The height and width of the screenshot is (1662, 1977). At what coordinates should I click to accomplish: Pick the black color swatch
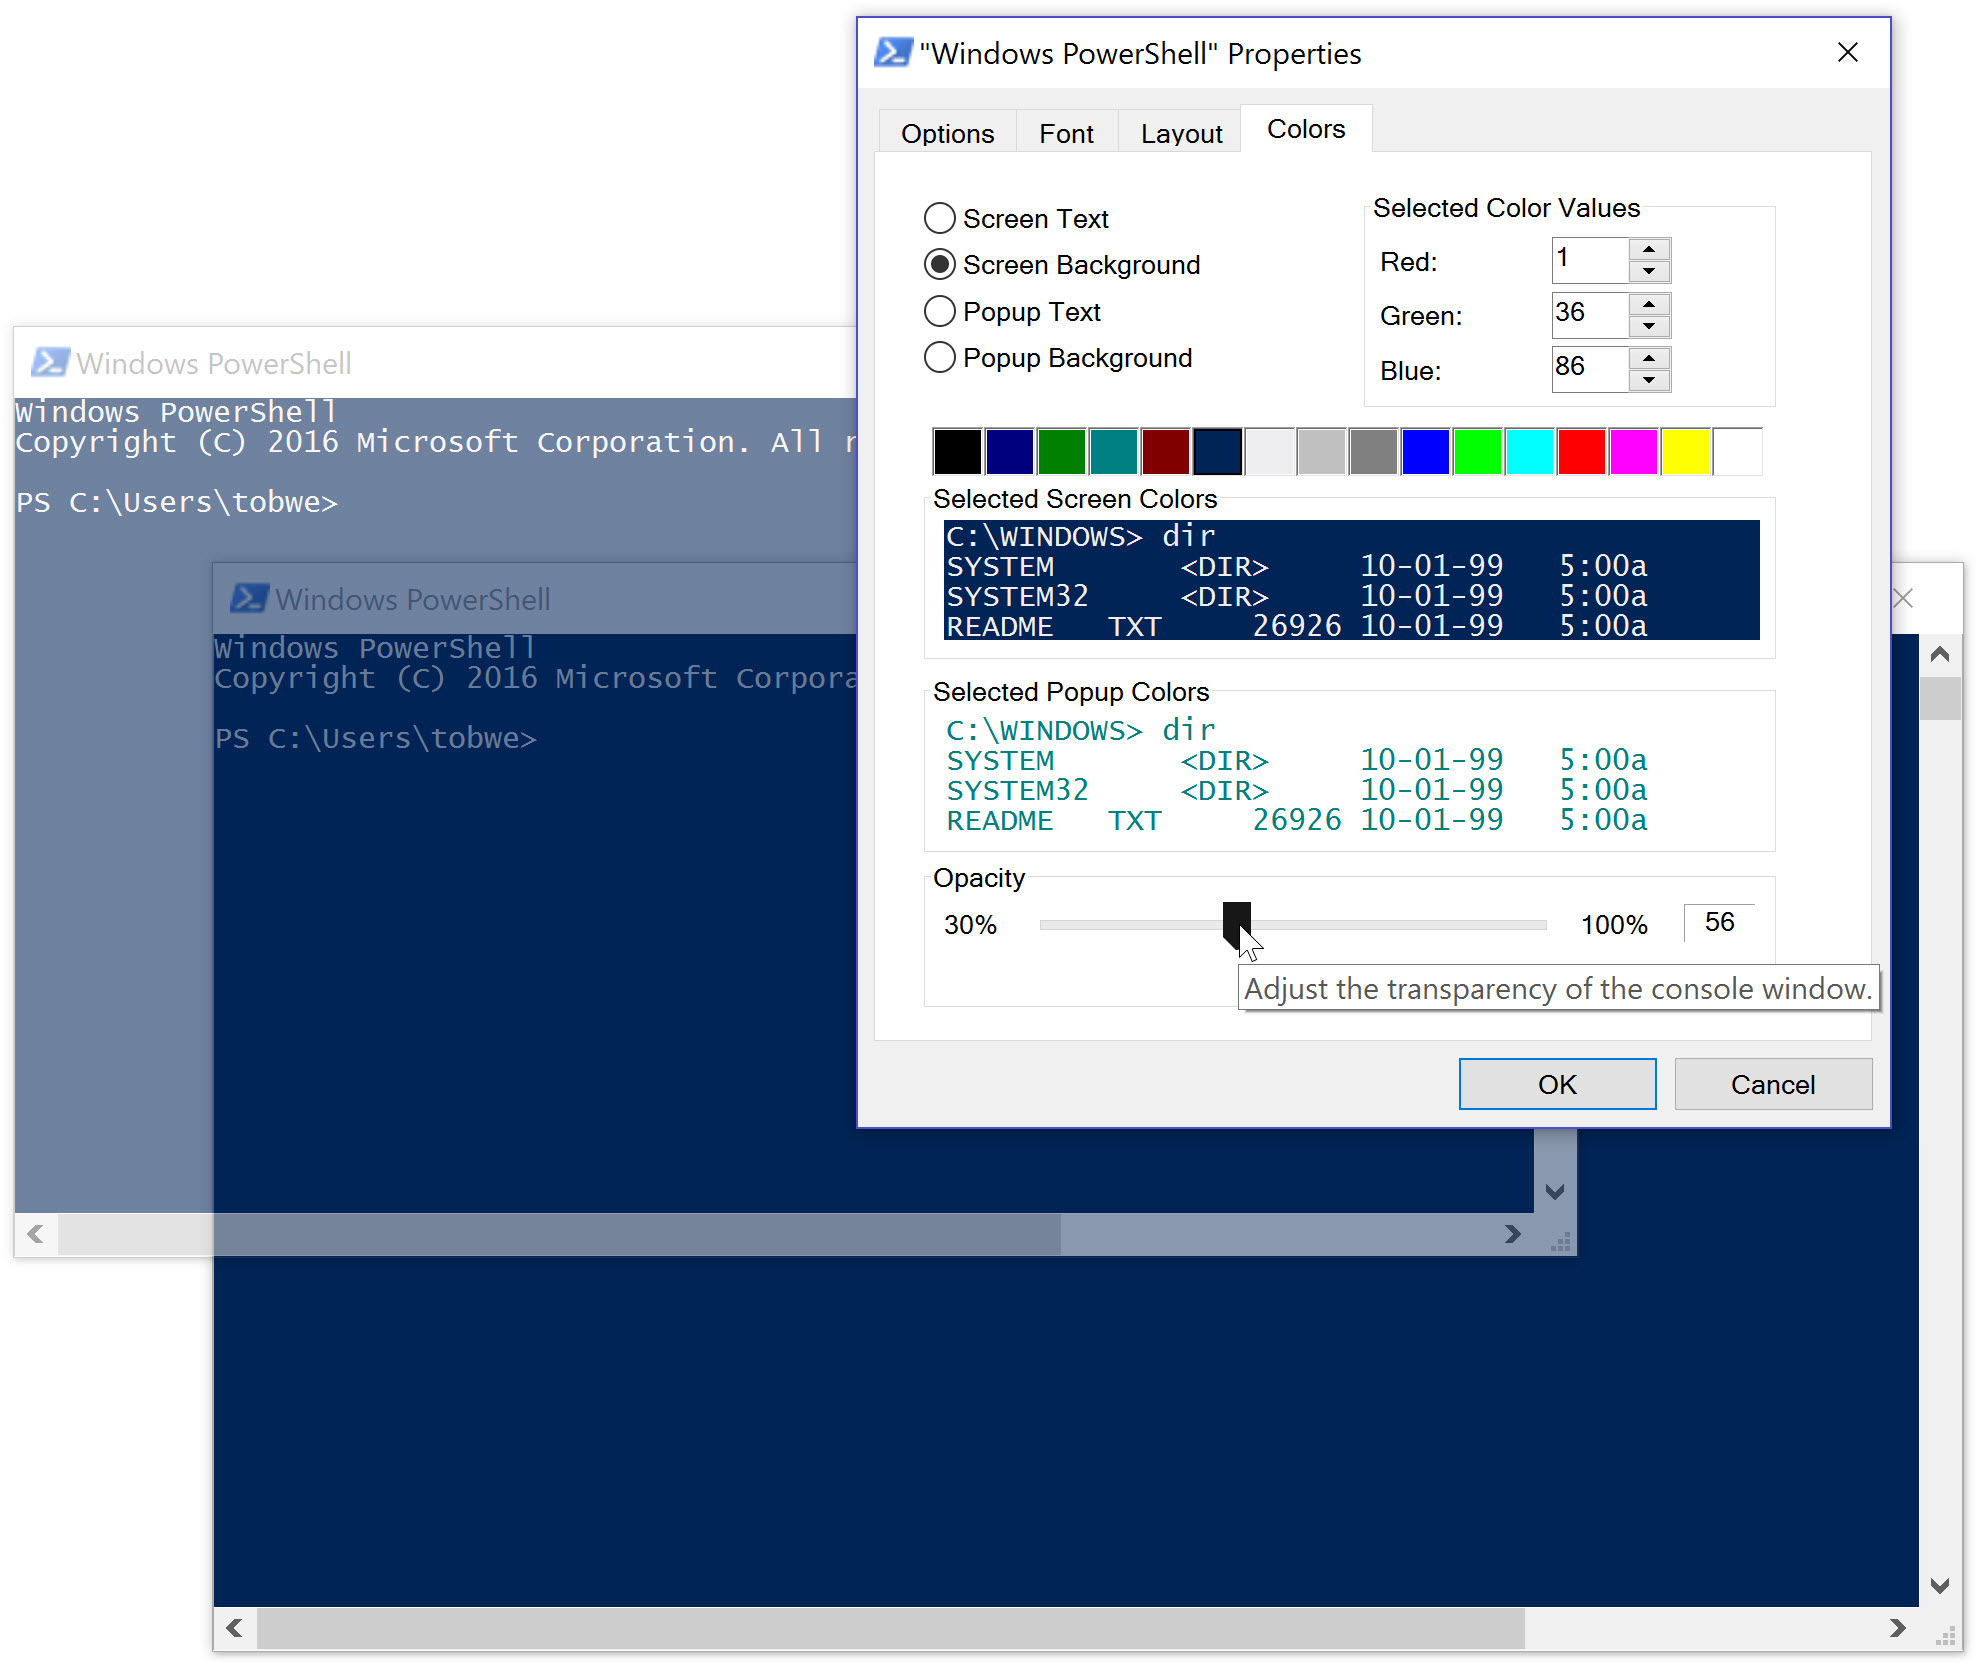(x=957, y=451)
